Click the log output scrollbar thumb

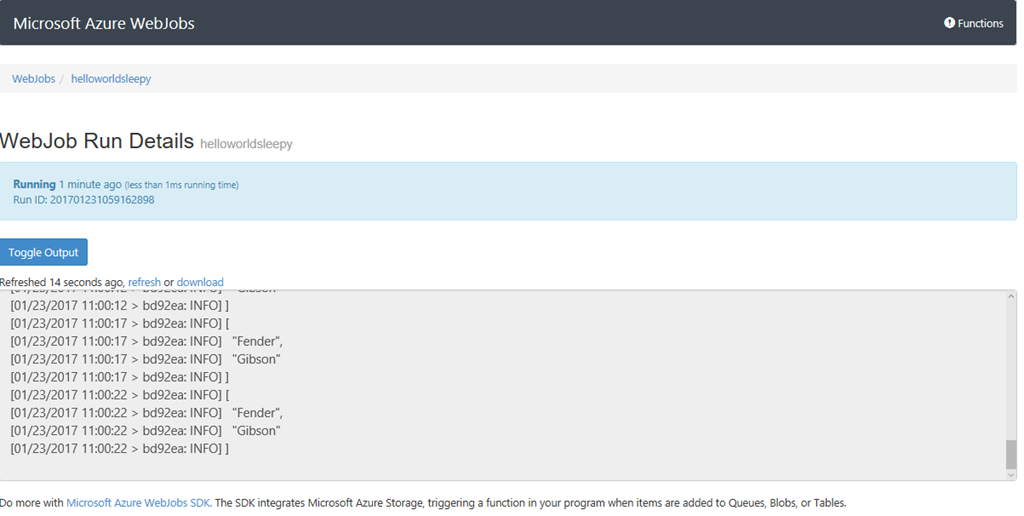[1011, 454]
